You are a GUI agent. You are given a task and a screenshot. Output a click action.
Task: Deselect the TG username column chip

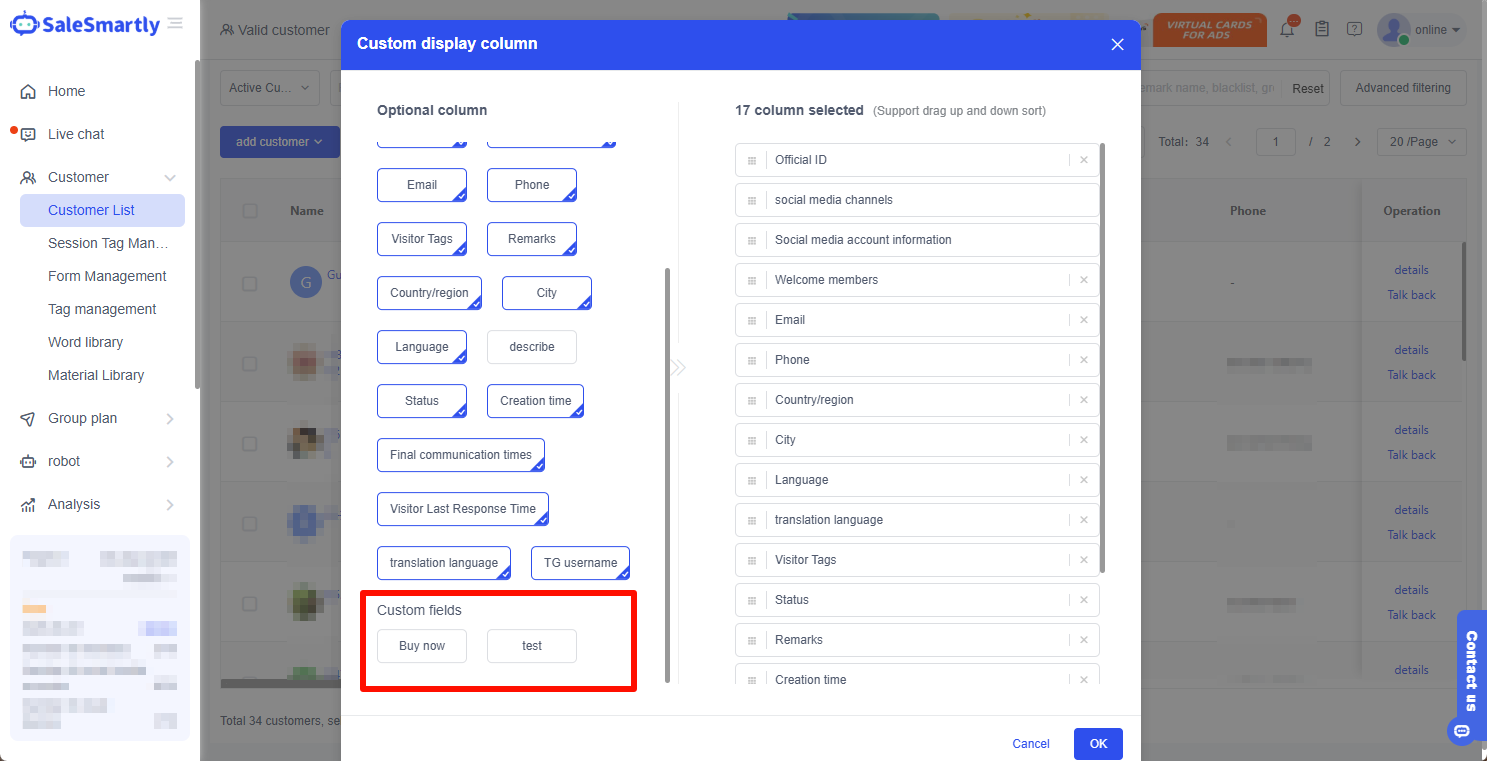tap(580, 563)
